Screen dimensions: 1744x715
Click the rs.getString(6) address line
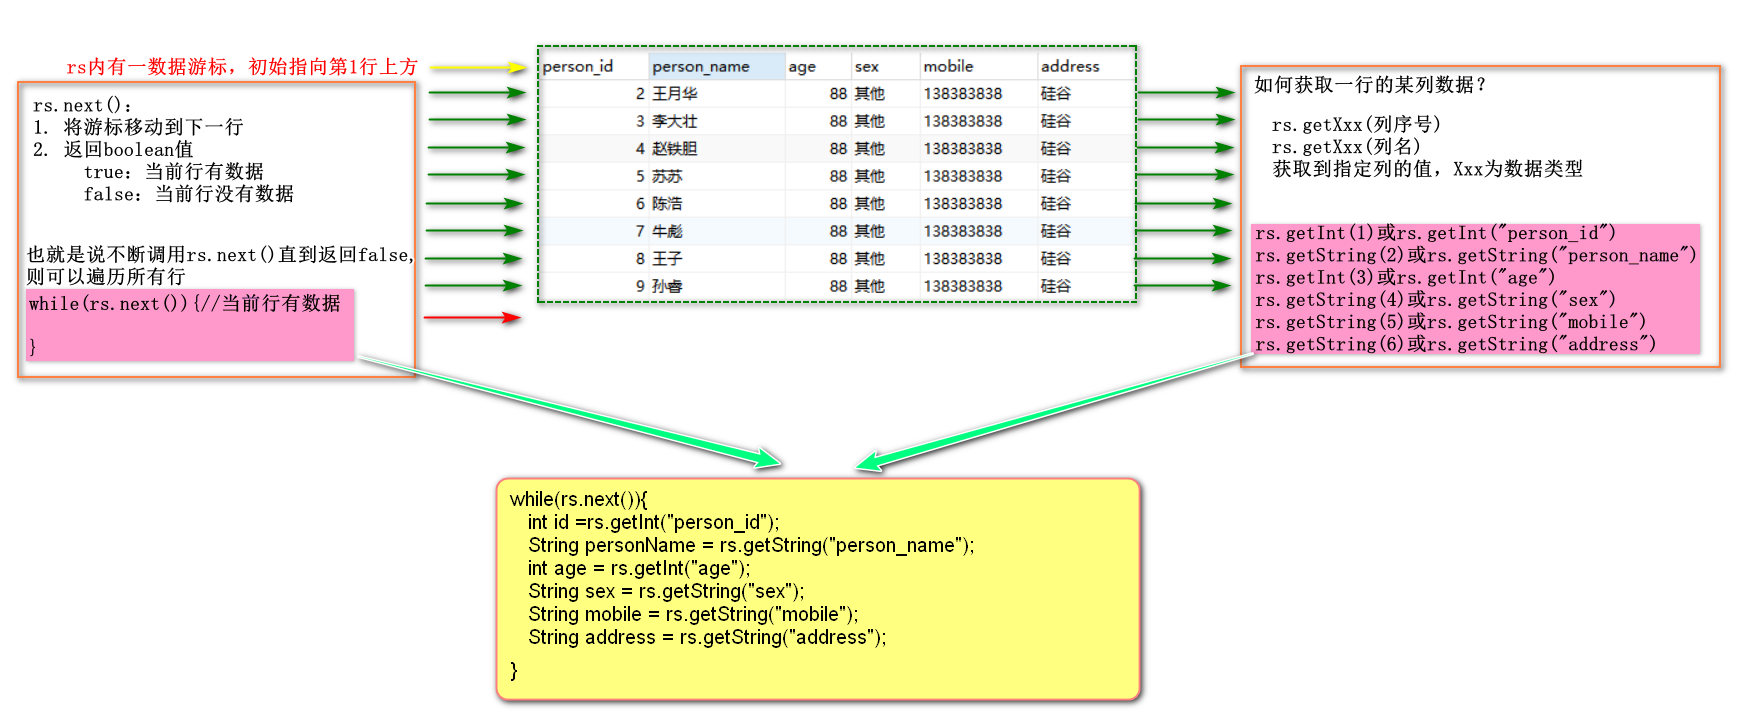[x=1455, y=344]
